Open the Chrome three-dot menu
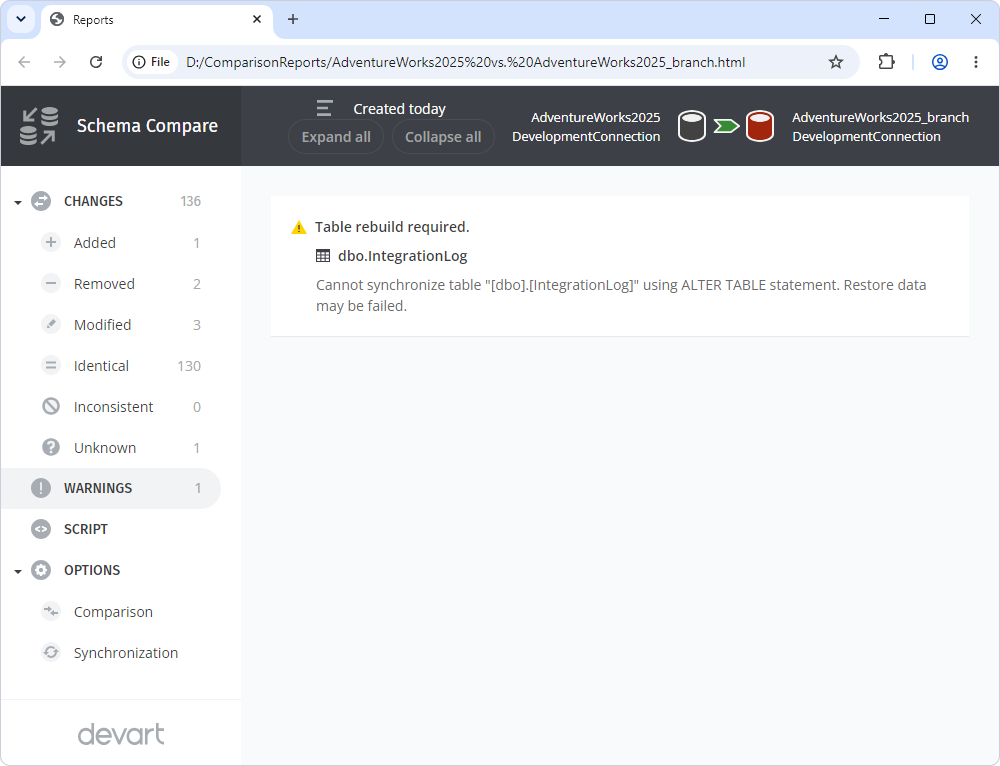 click(x=976, y=62)
